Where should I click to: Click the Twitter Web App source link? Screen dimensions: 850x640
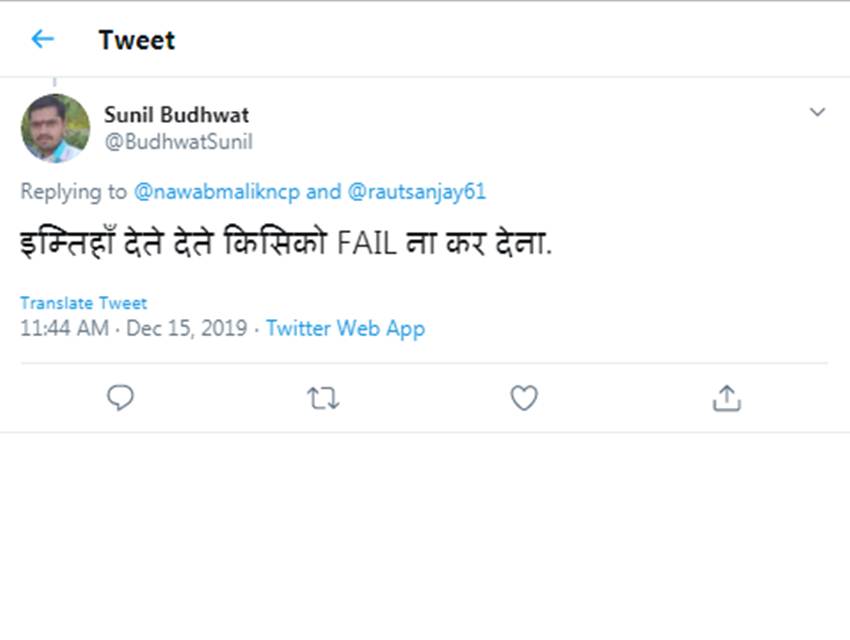click(345, 328)
